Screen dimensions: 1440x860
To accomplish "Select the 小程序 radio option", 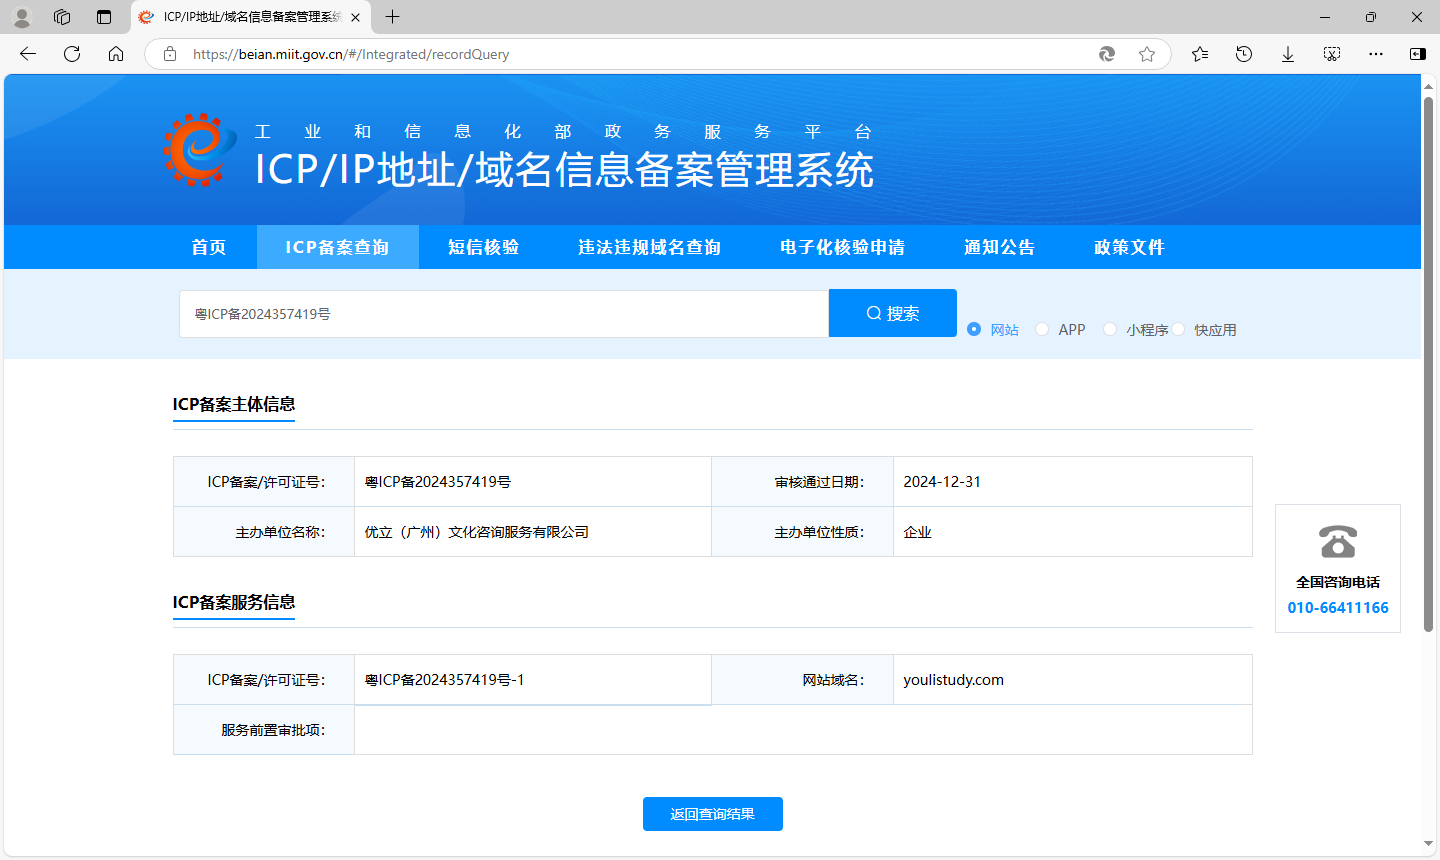I will [1110, 329].
